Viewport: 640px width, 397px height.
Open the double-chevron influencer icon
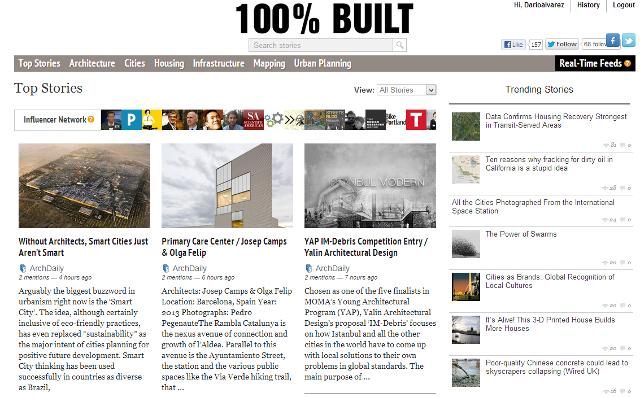[294, 120]
